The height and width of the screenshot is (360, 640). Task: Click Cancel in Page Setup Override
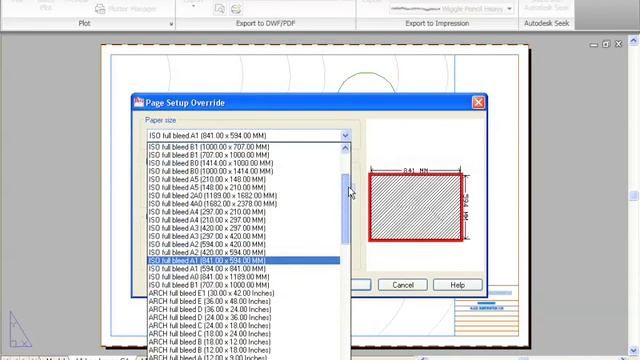(403, 285)
